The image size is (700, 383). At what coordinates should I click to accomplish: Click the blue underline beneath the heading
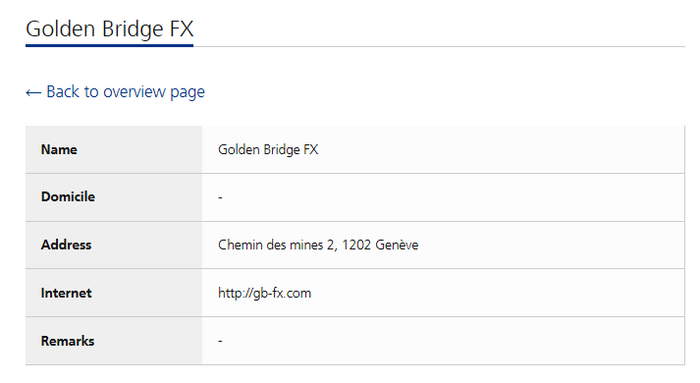[109, 45]
